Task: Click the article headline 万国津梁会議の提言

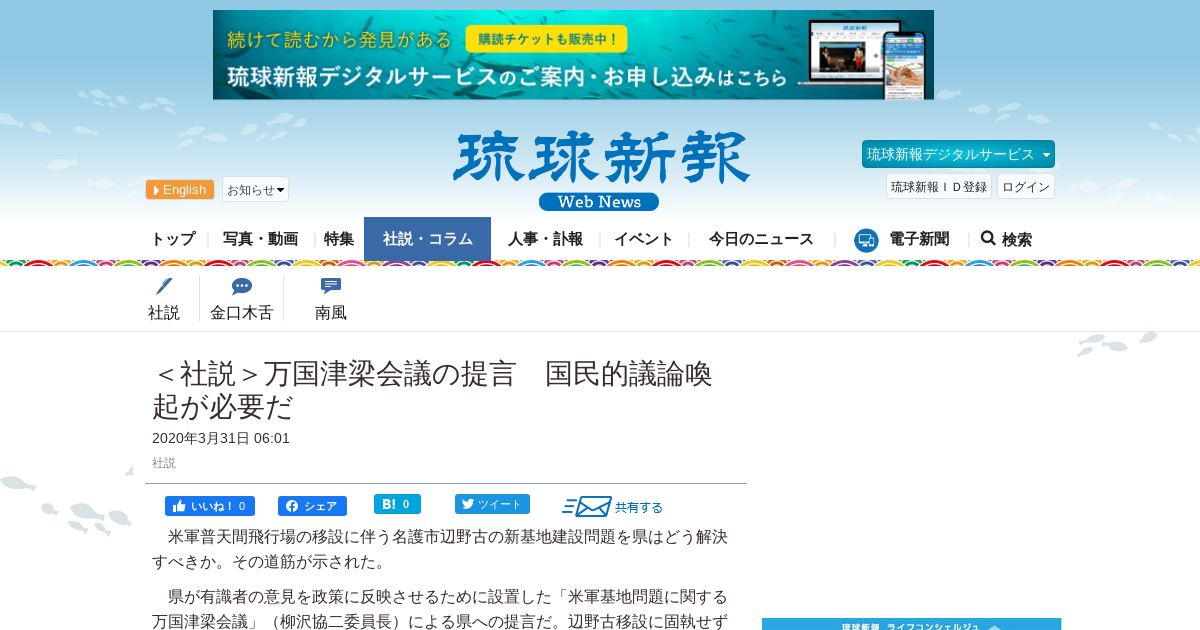Action: coord(432,390)
